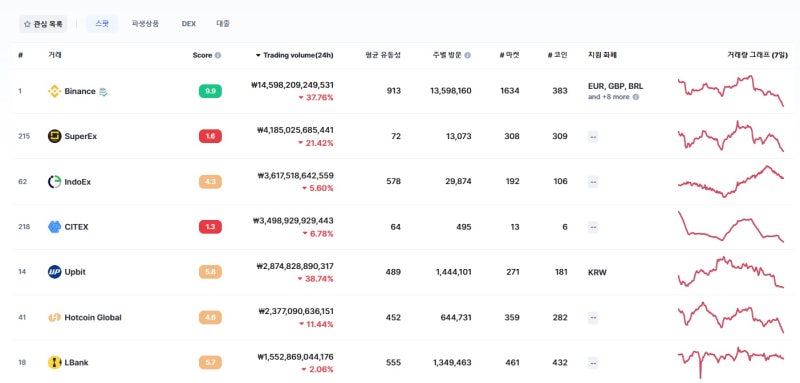
Task: Sort the table by # 마켓 column
Action: [509, 55]
